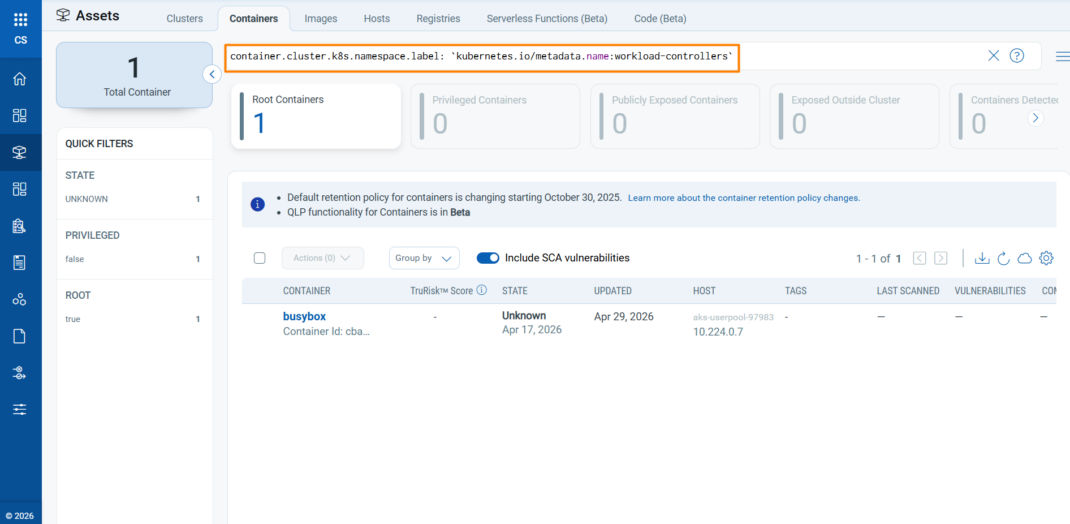Refresh the containers table

pos(1003,258)
